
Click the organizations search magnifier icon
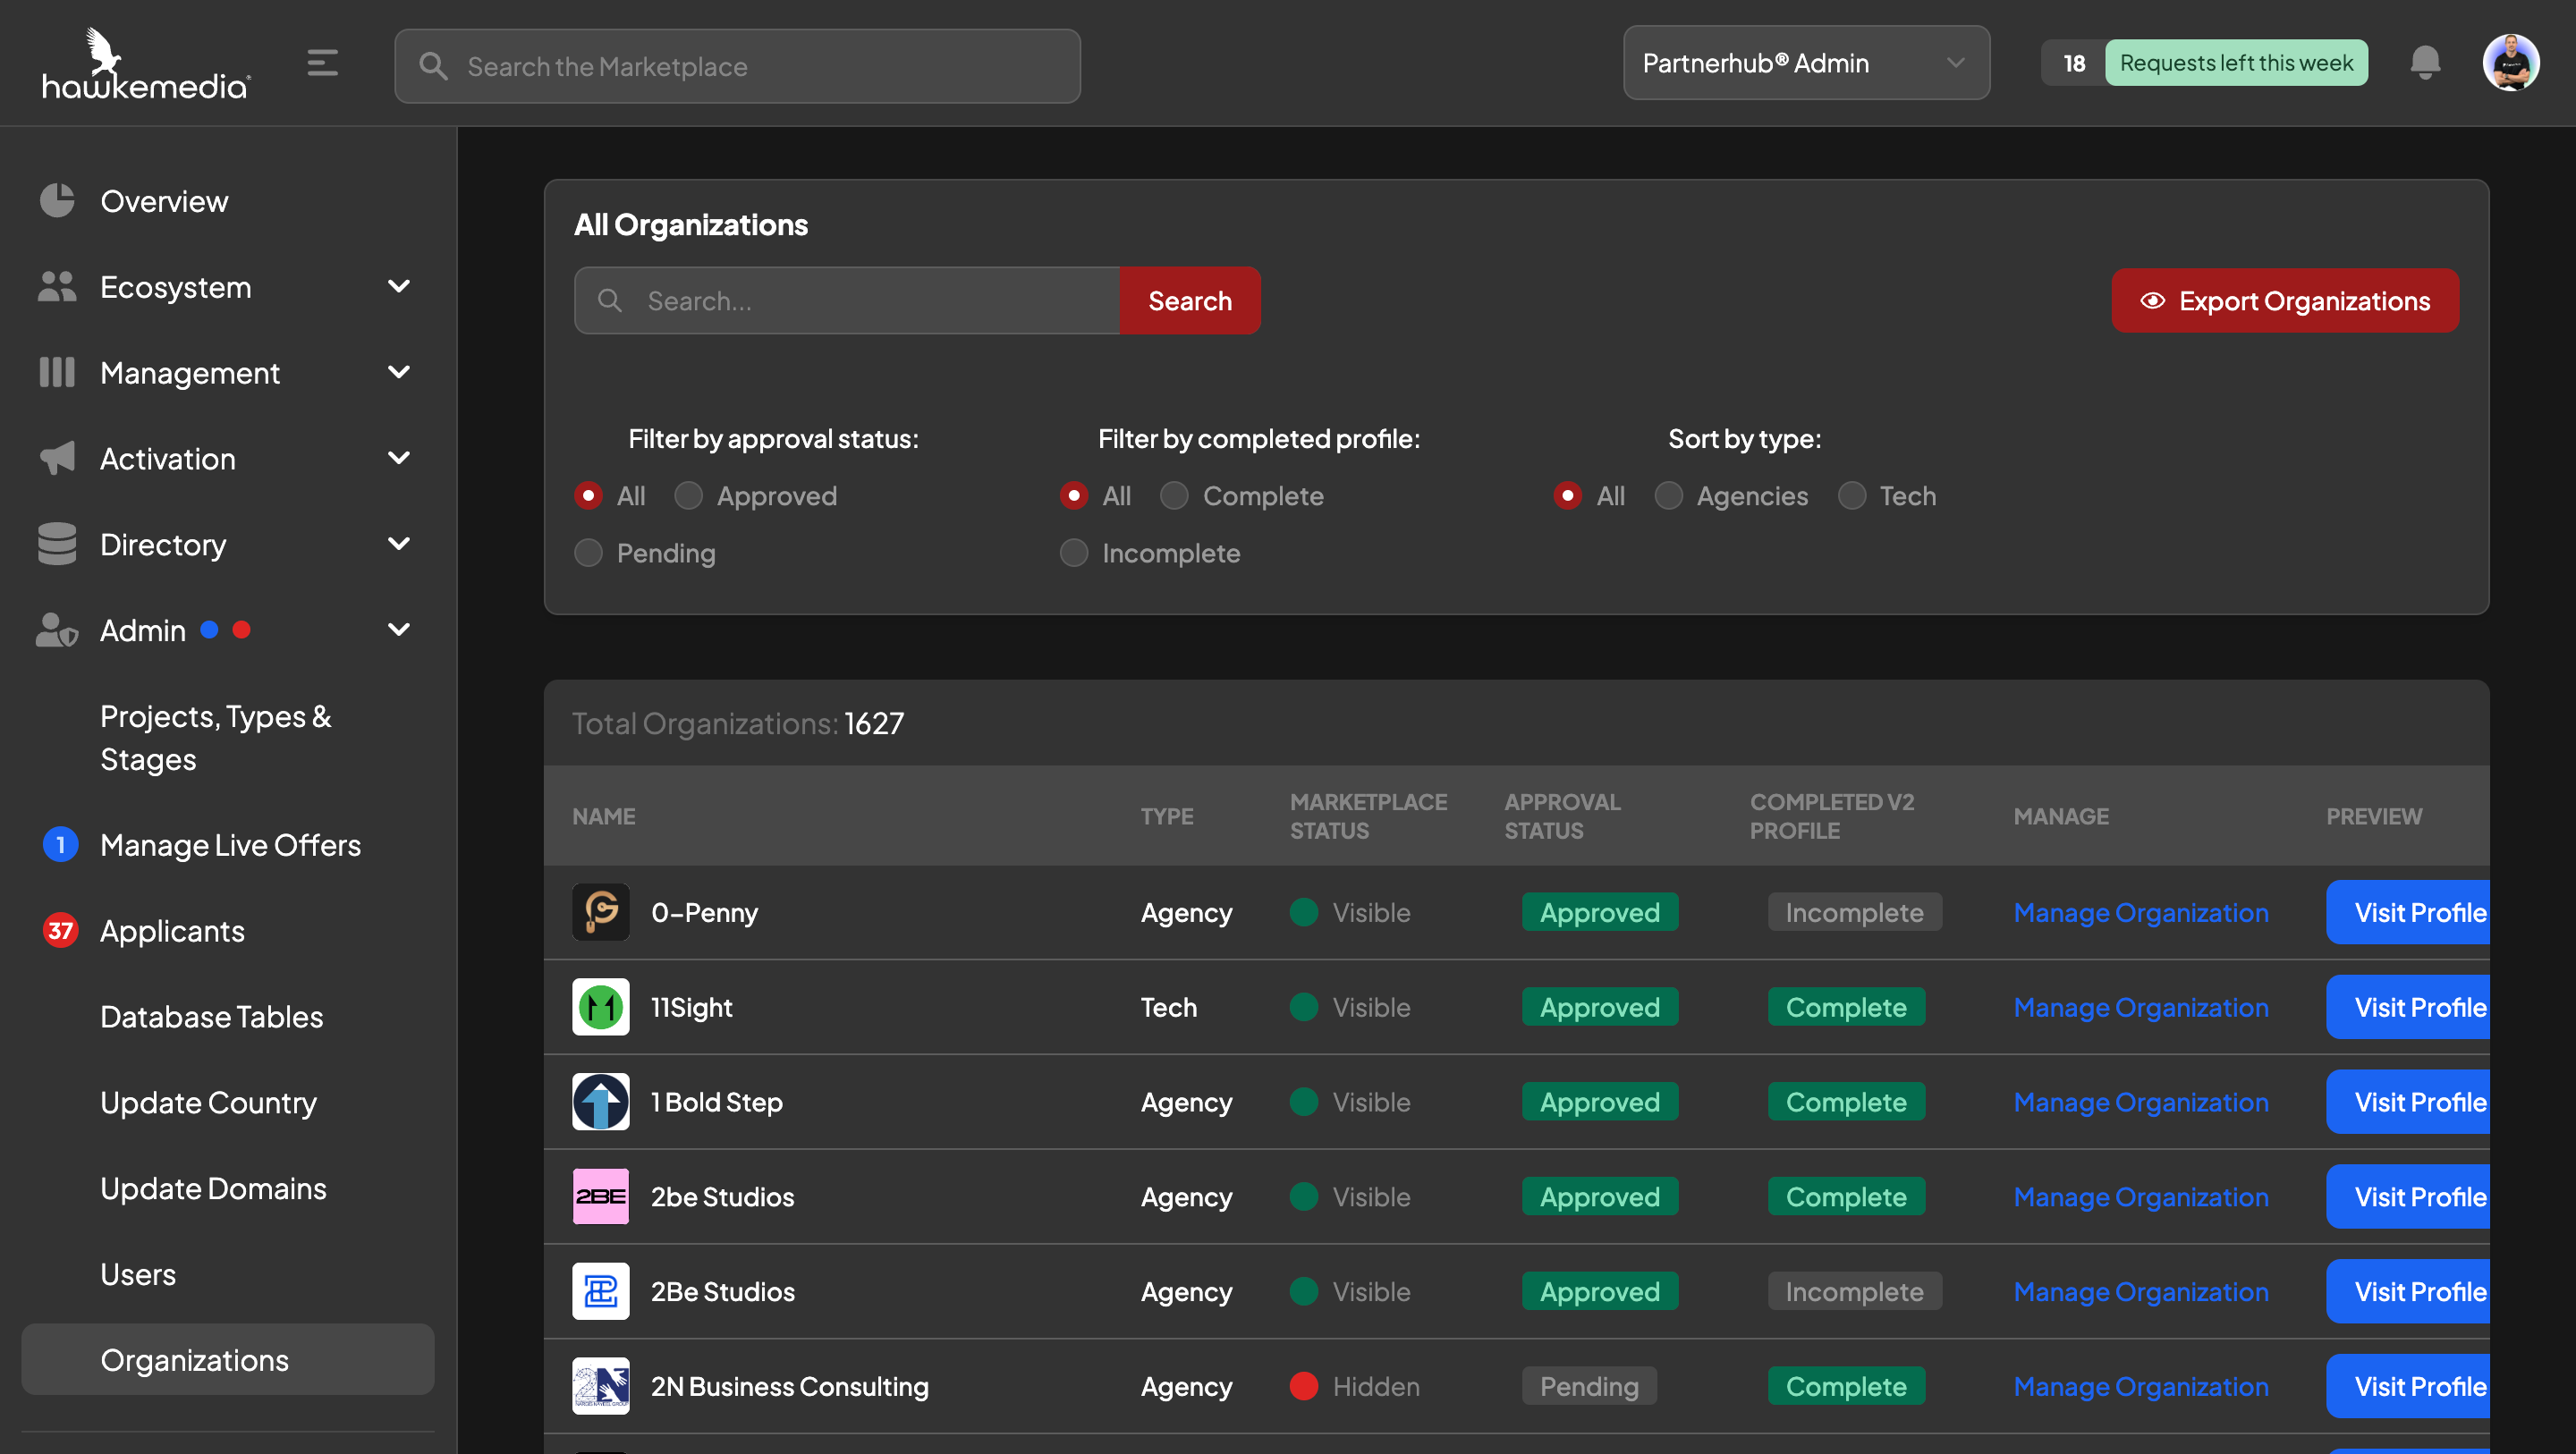610,300
